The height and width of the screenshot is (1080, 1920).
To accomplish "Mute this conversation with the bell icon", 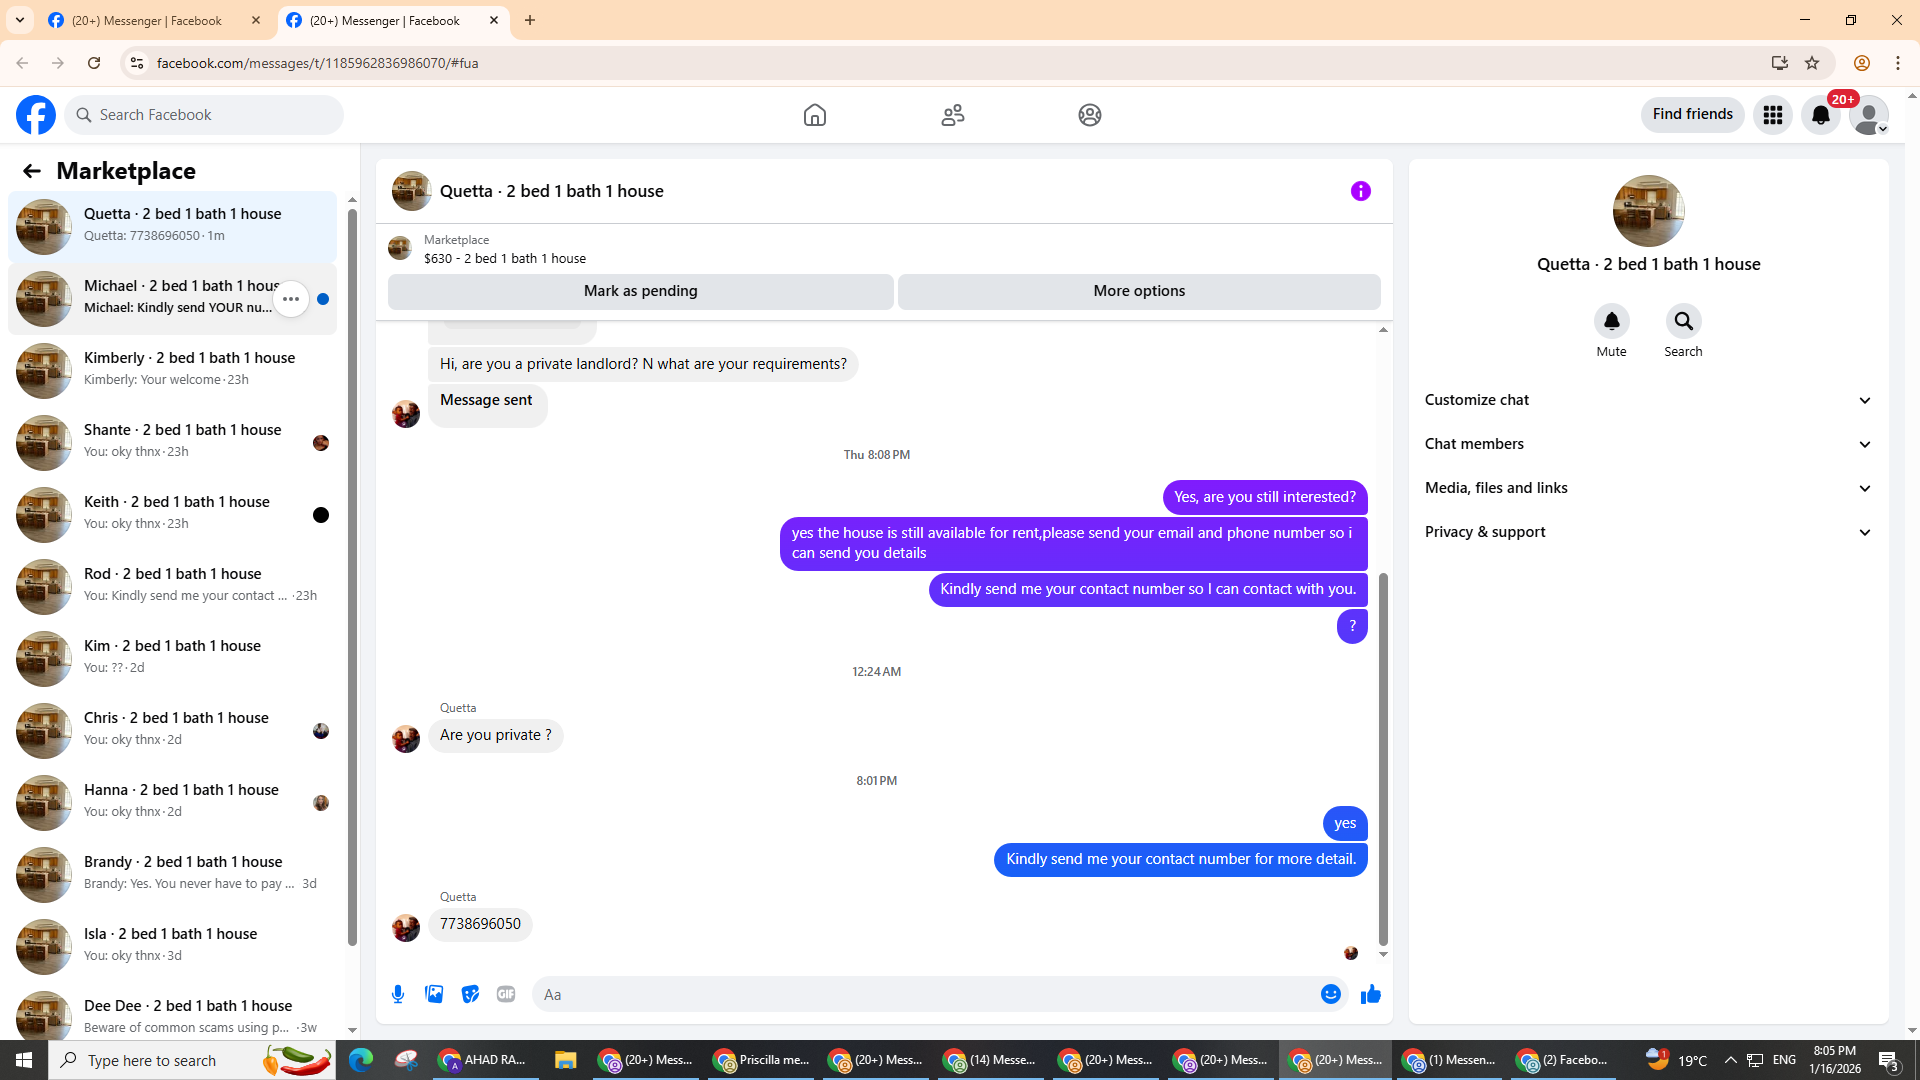I will [x=1611, y=322].
